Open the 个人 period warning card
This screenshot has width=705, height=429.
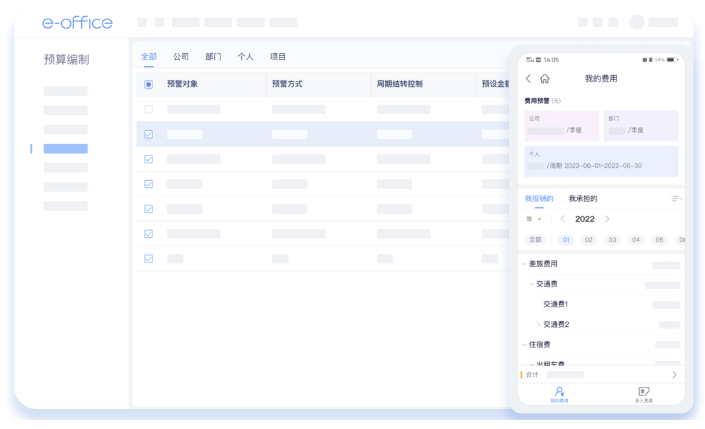coord(602,161)
